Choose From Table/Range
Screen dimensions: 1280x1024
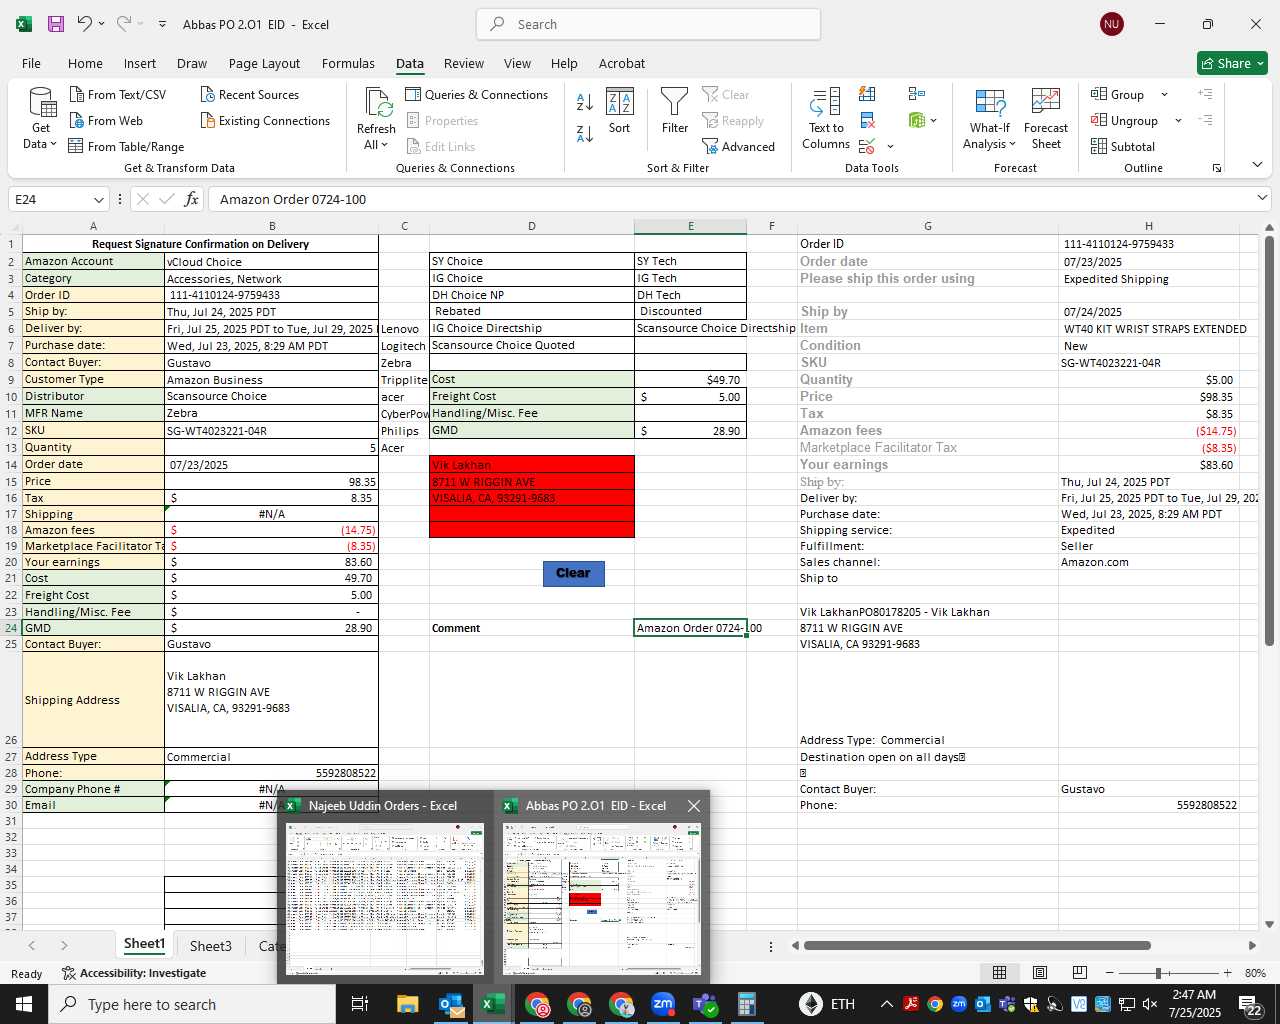pos(127,147)
